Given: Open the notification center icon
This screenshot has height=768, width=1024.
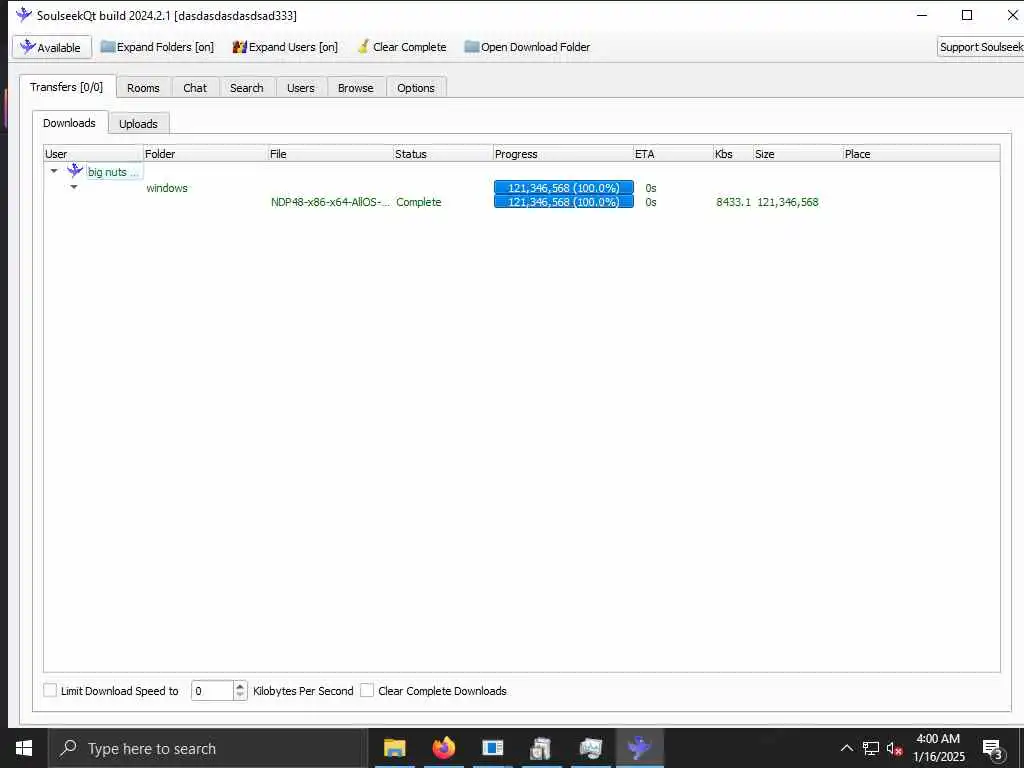Looking at the screenshot, I should tap(993, 748).
